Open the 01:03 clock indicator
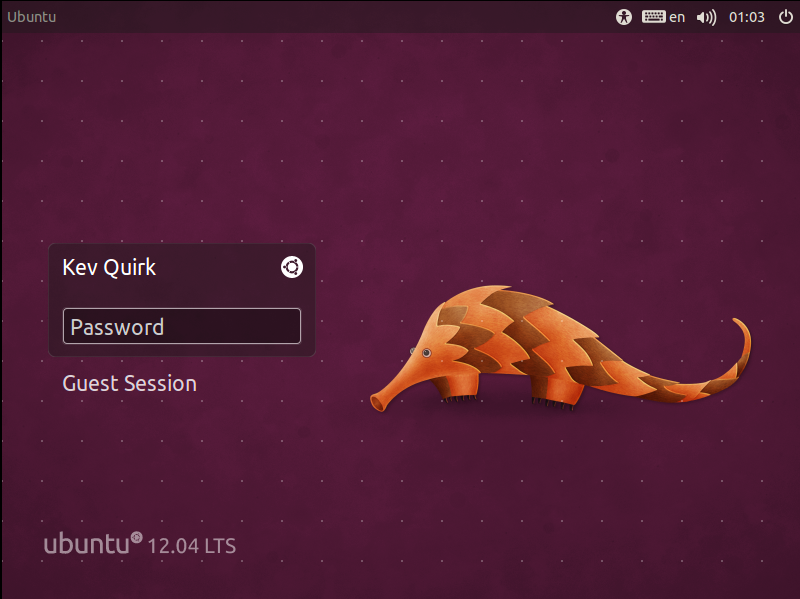This screenshot has width=800, height=599. pyautogui.click(x=746, y=17)
